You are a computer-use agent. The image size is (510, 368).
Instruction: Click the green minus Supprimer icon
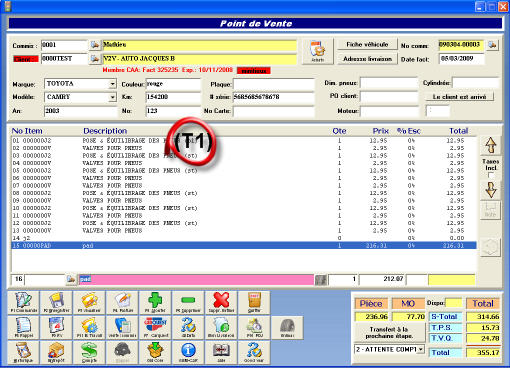(188, 302)
